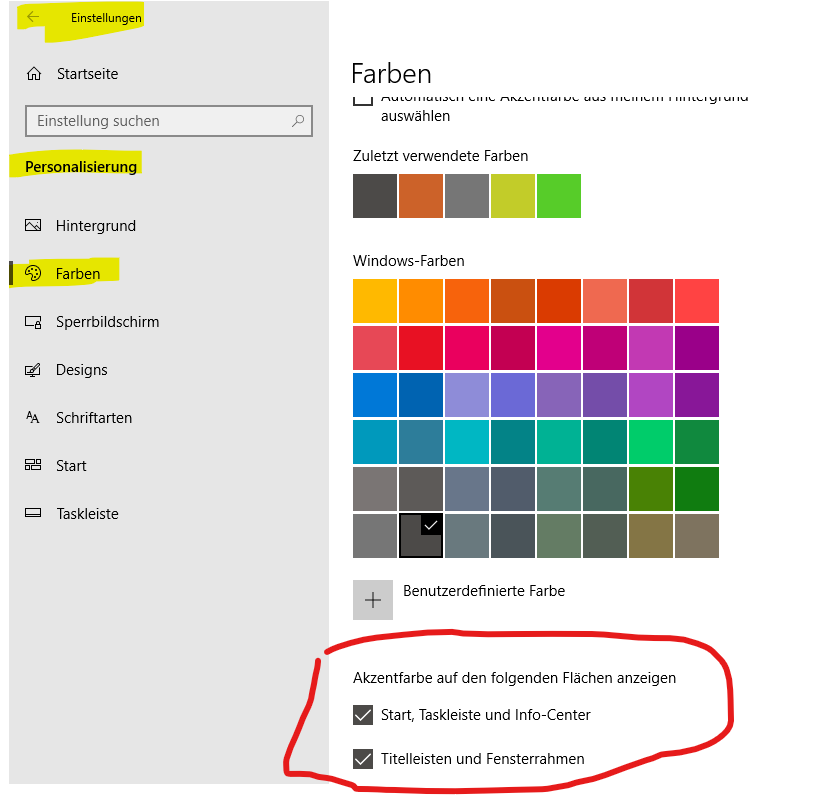Click the Start tiles icon
The height and width of the screenshot is (795, 827).
click(x=33, y=465)
